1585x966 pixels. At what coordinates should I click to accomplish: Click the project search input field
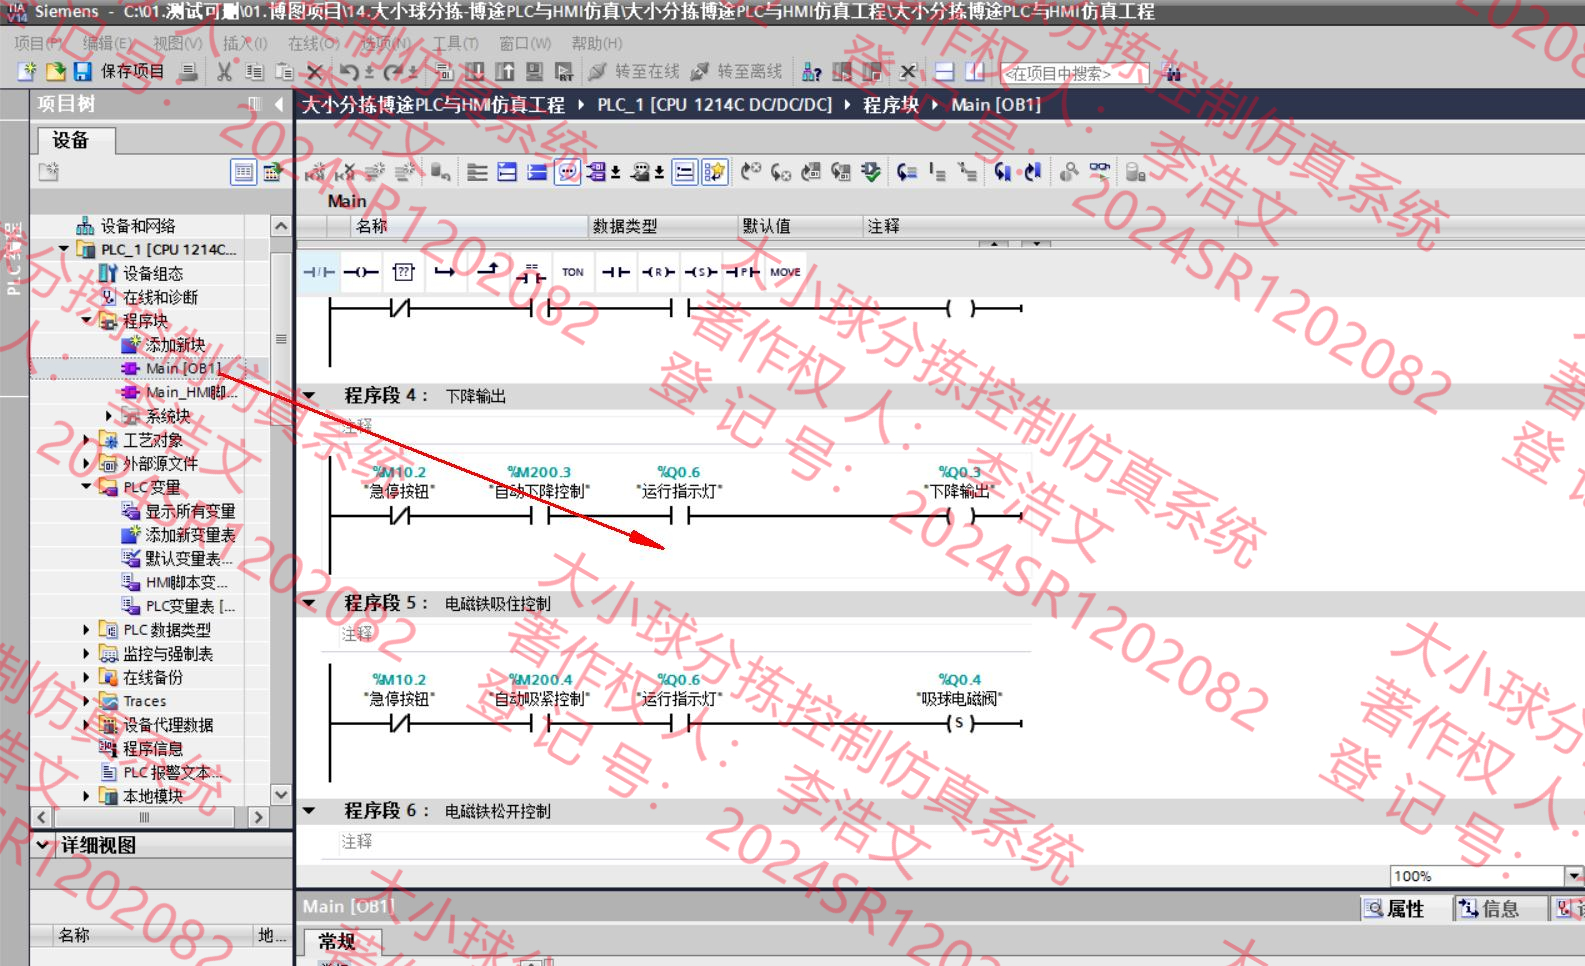pos(1074,73)
